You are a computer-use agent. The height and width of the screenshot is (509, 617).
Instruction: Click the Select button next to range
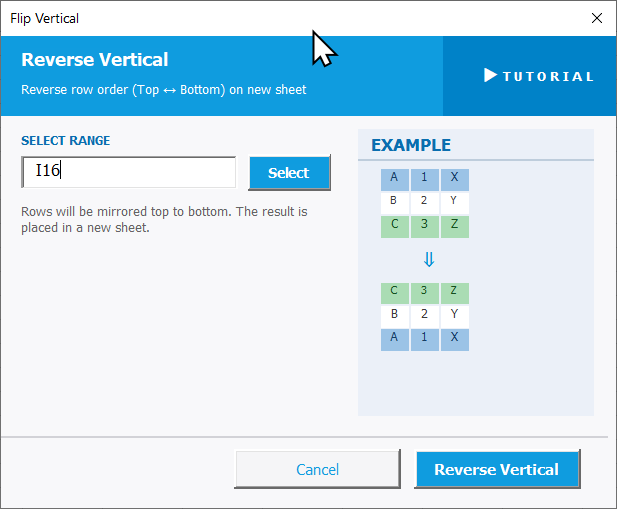289,173
